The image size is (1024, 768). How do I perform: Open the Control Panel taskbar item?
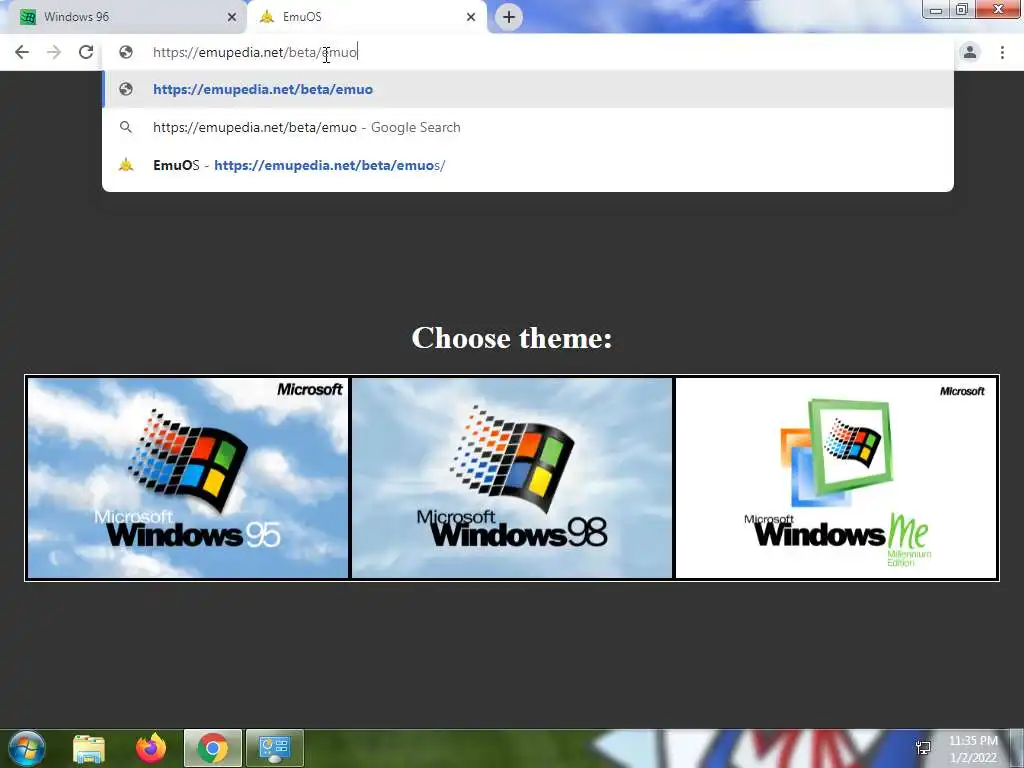[x=274, y=748]
